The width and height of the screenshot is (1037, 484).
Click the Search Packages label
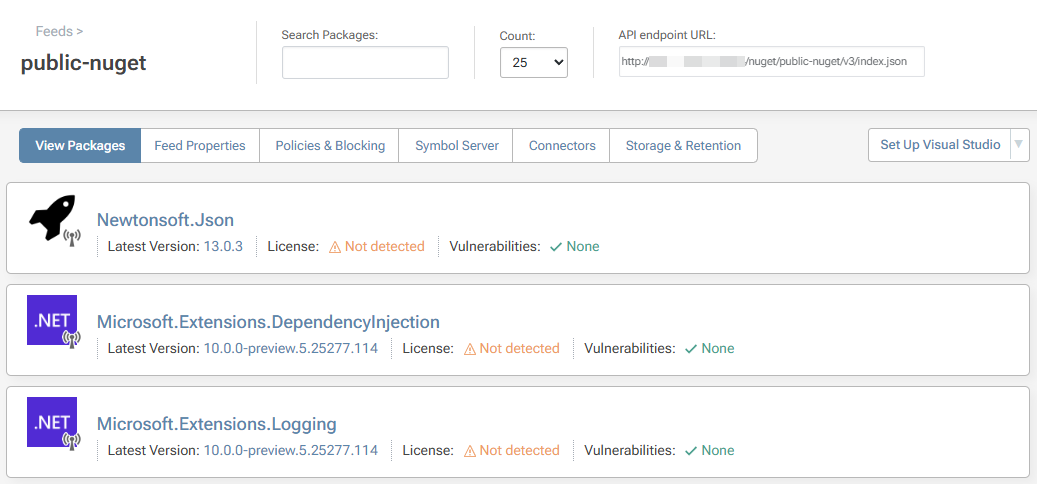[329, 35]
